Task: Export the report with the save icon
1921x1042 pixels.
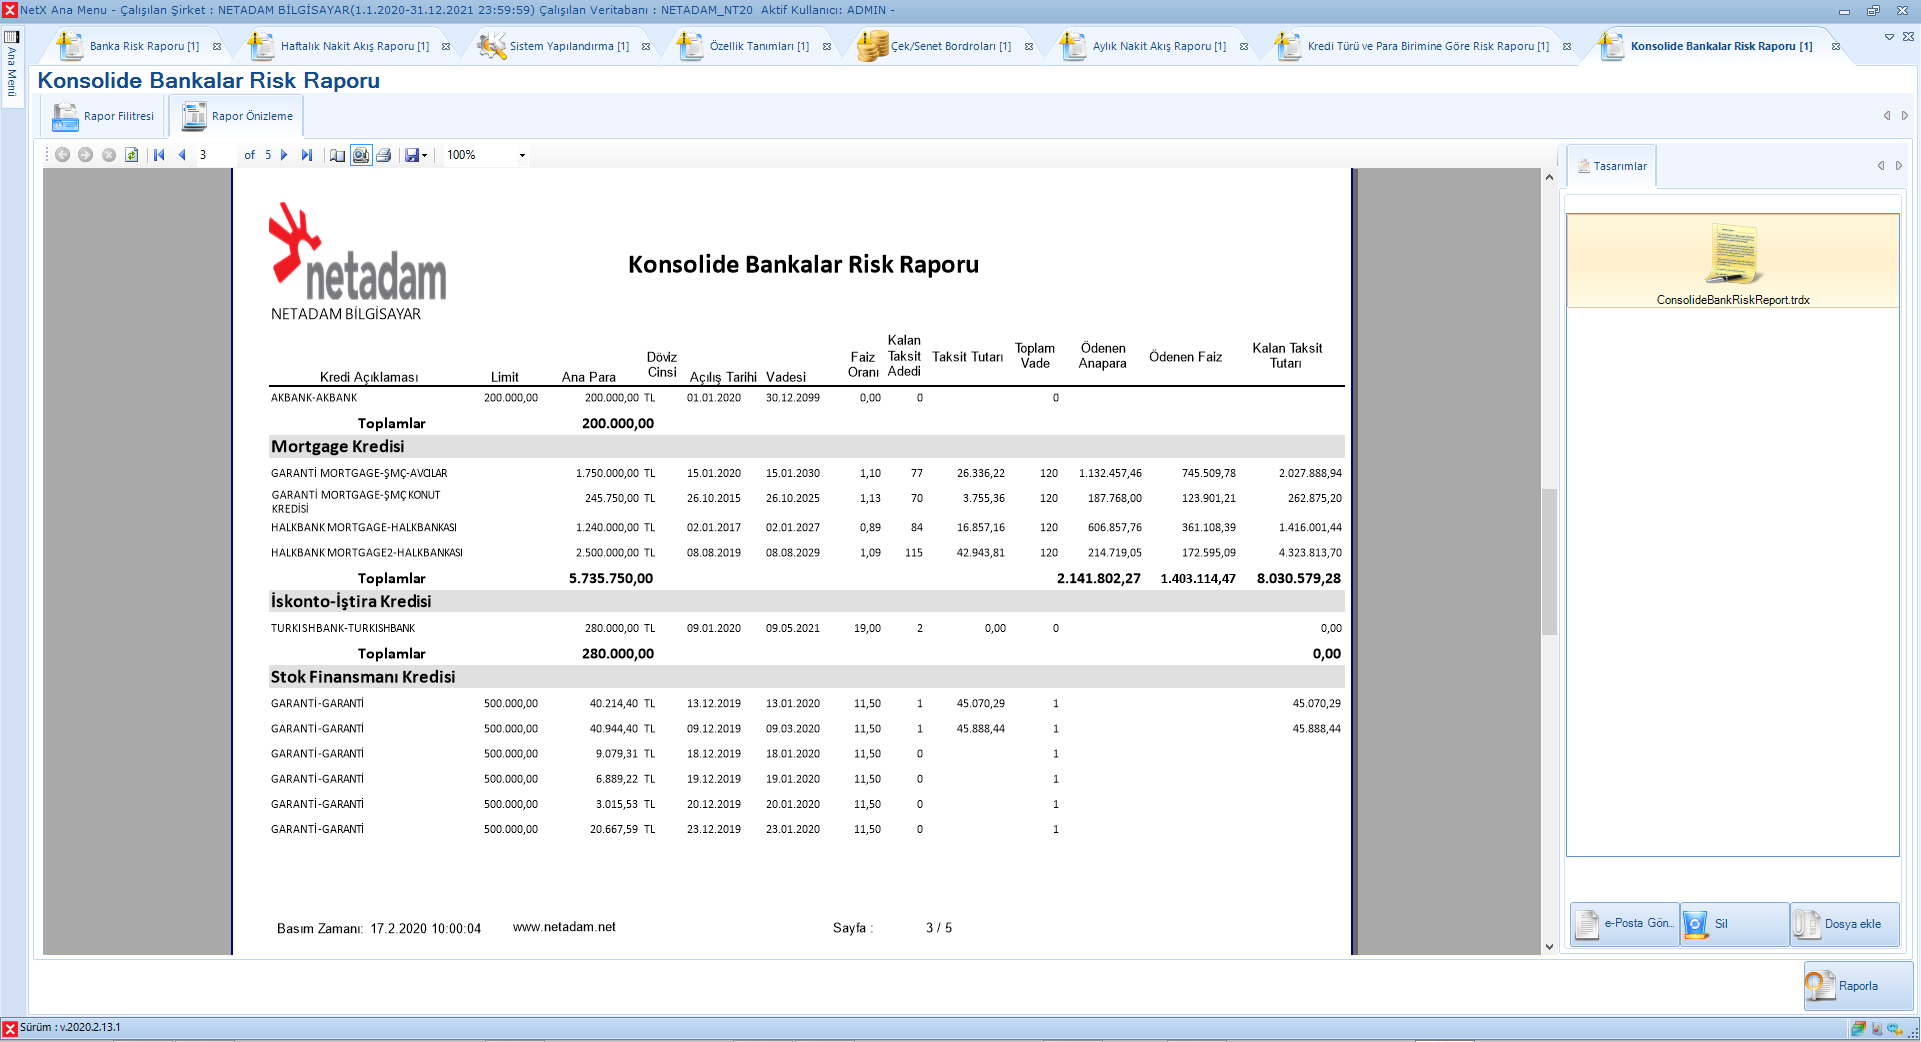Action: tap(411, 155)
